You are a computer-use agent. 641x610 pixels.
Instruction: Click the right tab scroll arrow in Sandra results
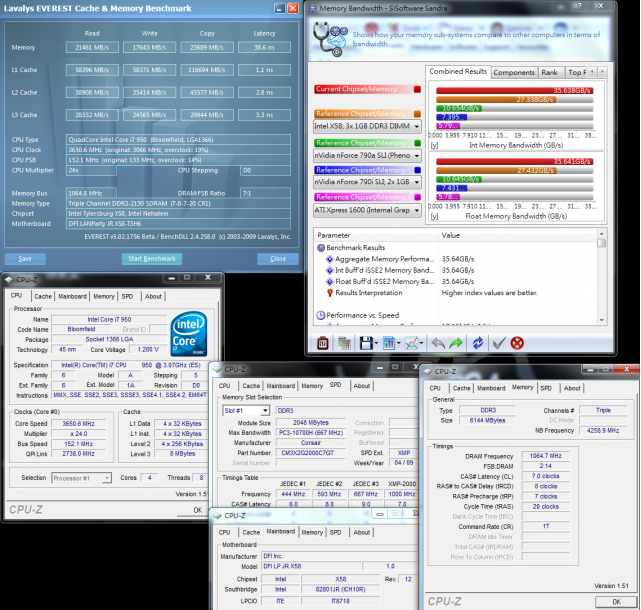602,72
